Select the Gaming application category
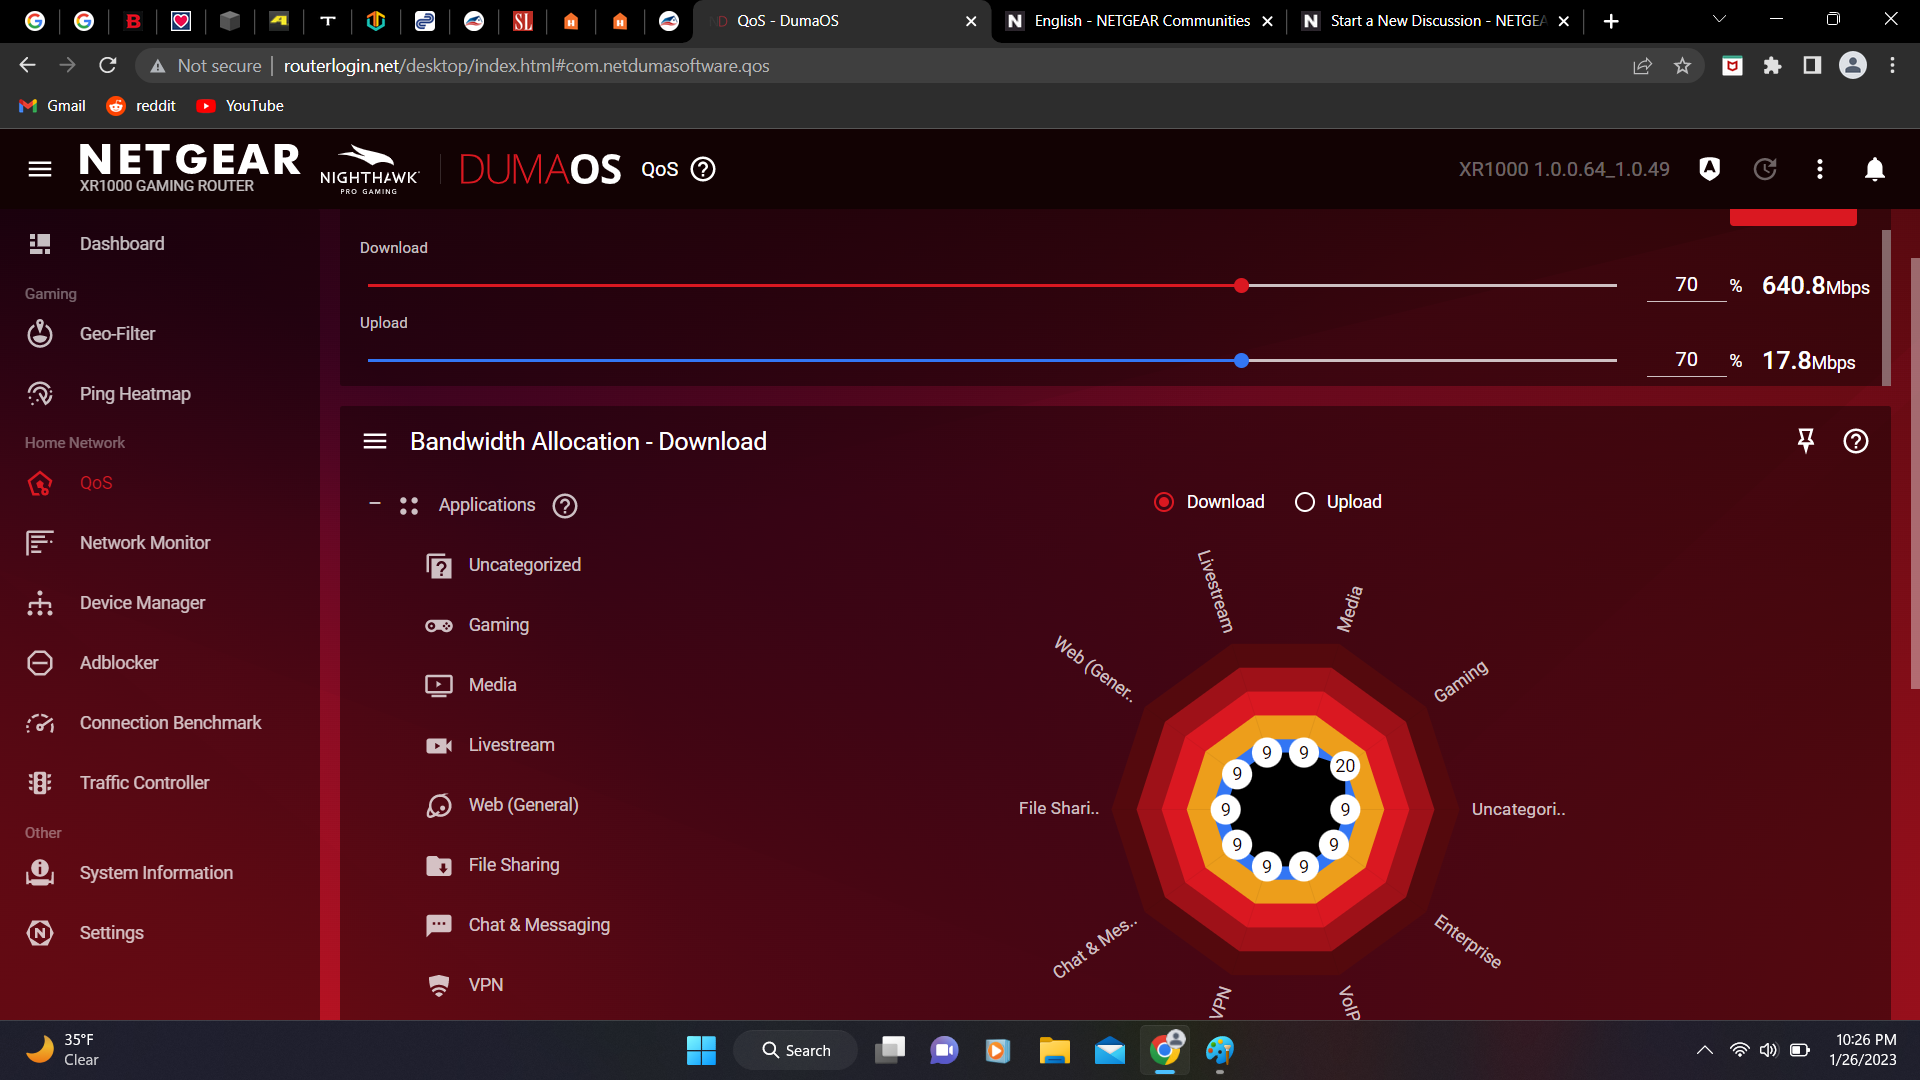 (498, 624)
